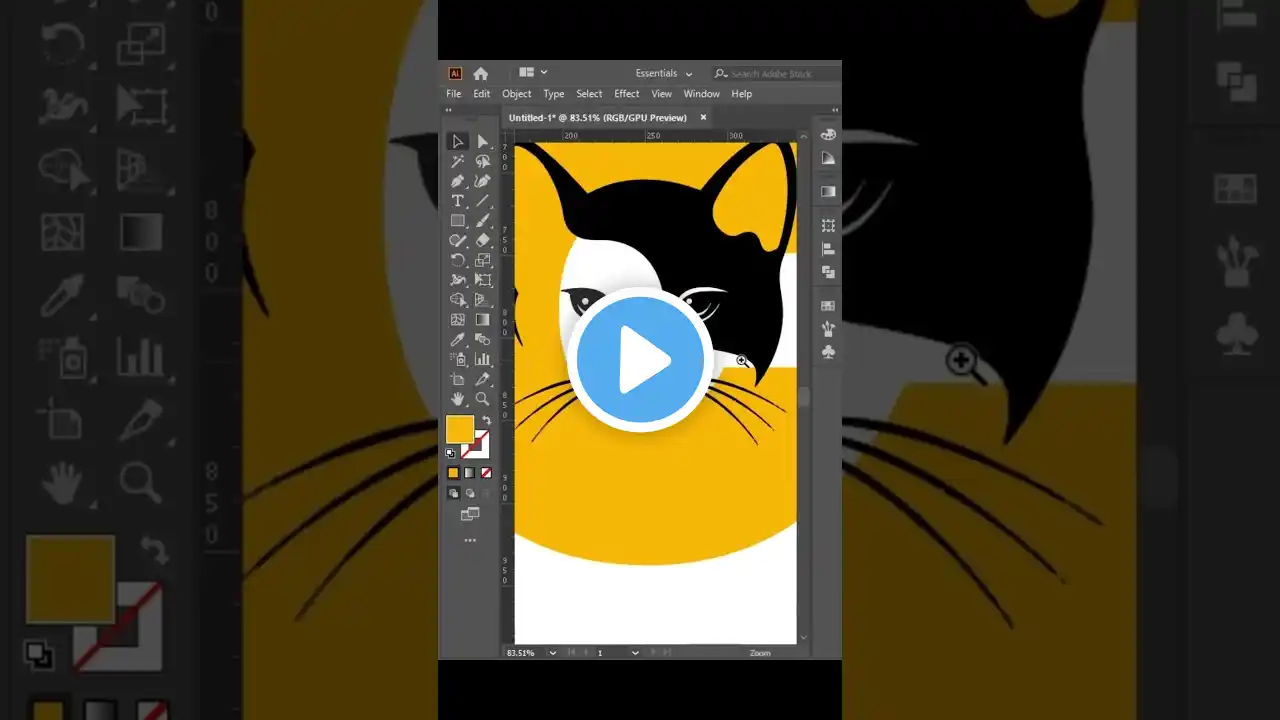This screenshot has height=720, width=1280.
Task: Select the Symbol Sprayer tool
Action: click(x=458, y=359)
